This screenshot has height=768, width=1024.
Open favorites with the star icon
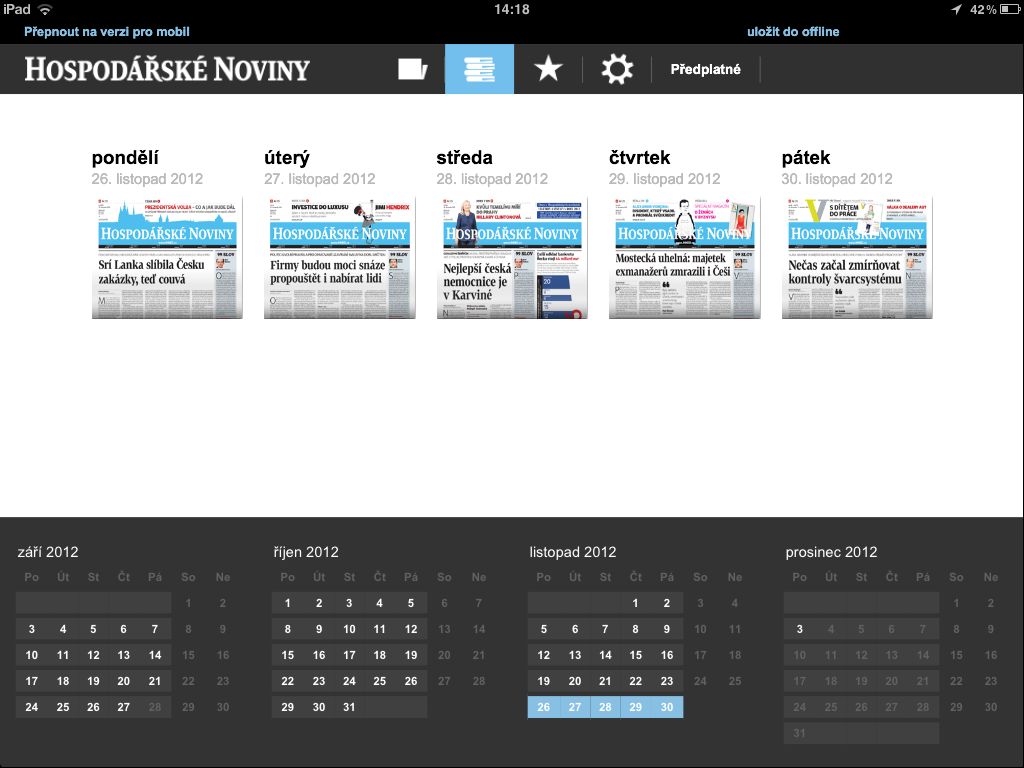[548, 69]
